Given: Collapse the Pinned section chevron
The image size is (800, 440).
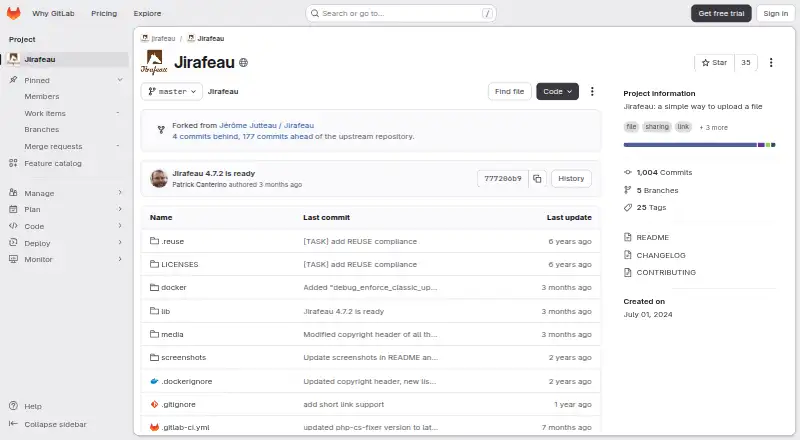Looking at the screenshot, I should (120, 80).
